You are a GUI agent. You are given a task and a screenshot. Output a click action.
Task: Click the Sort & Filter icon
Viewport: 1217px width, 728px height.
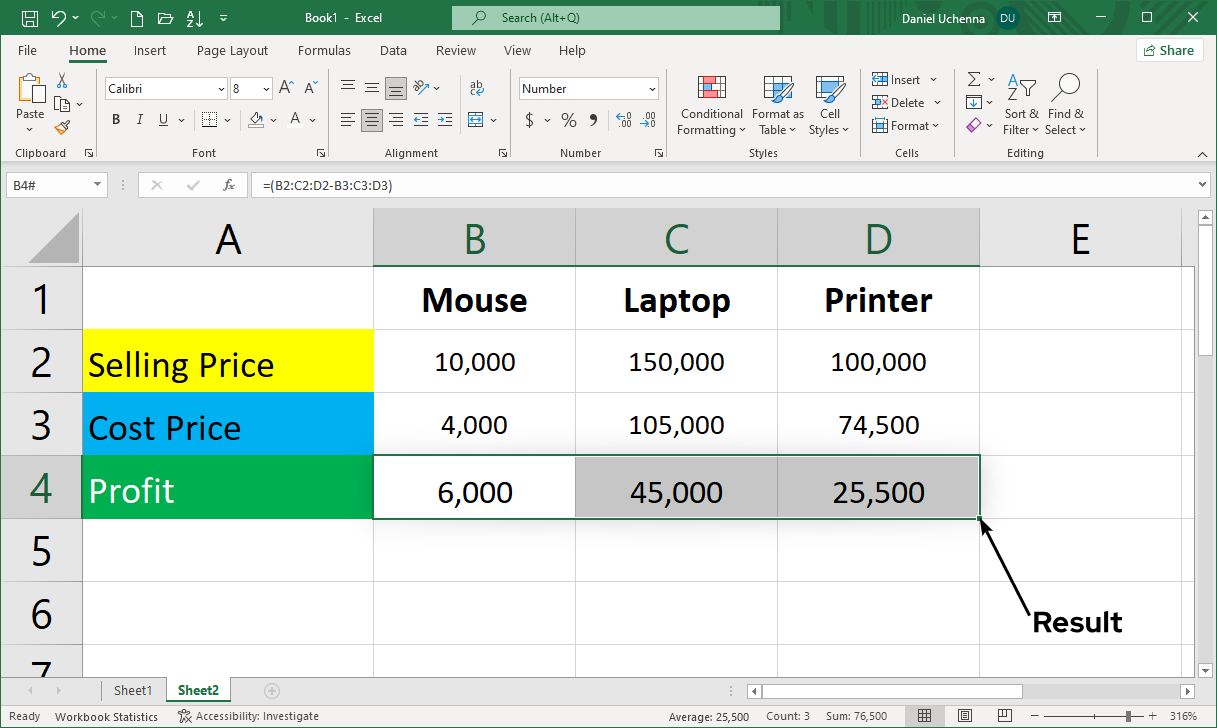tap(1020, 104)
